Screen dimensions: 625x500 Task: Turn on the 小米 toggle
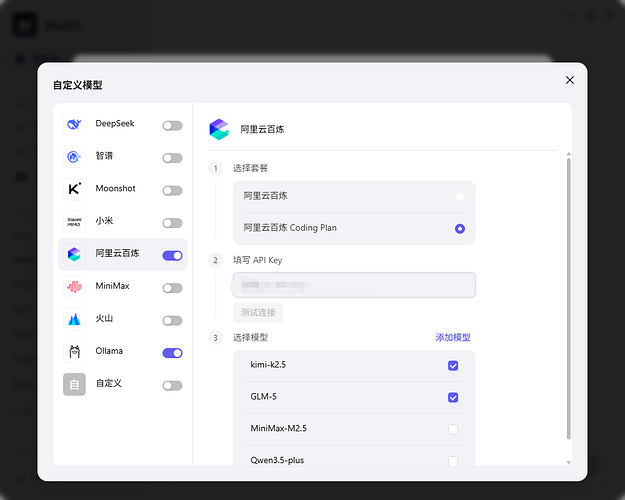[172, 223]
